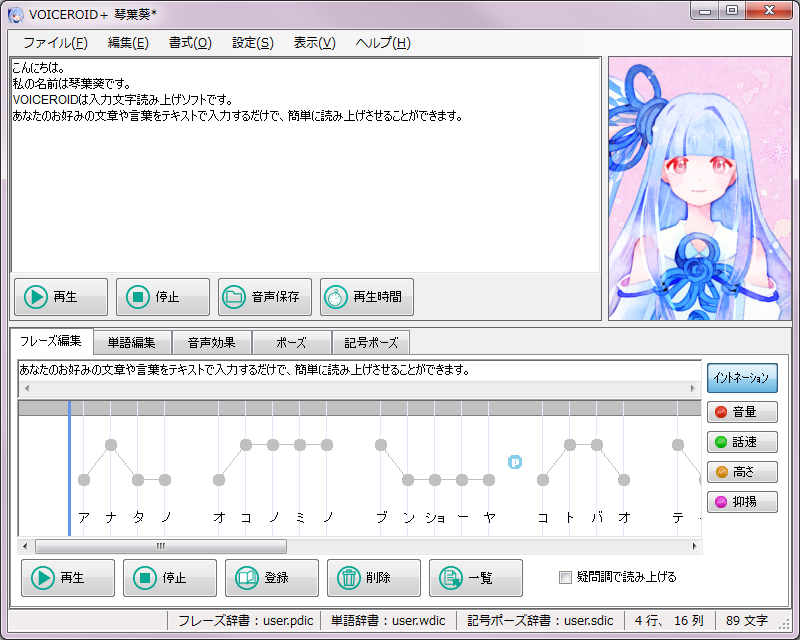Image resolution: width=800 pixels, height=640 pixels.
Task: Click the 89 文字 character count
Action: tap(746, 621)
